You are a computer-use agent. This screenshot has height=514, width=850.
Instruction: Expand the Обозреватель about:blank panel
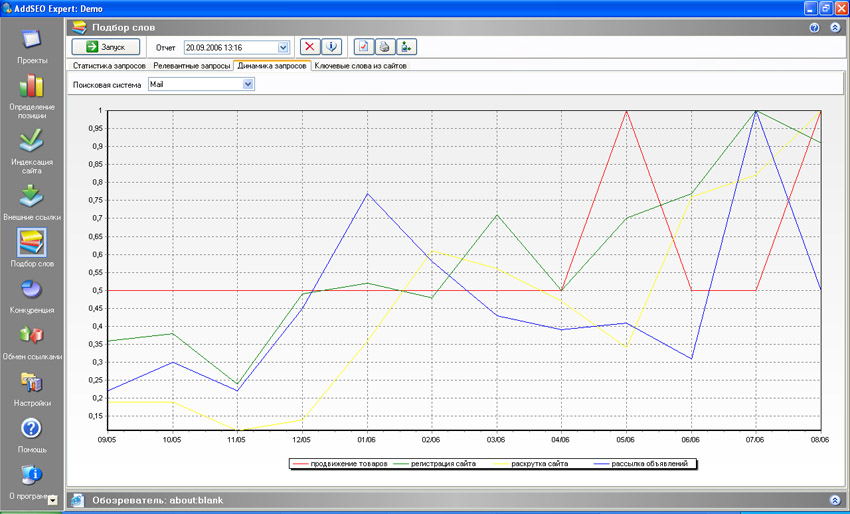(x=835, y=499)
